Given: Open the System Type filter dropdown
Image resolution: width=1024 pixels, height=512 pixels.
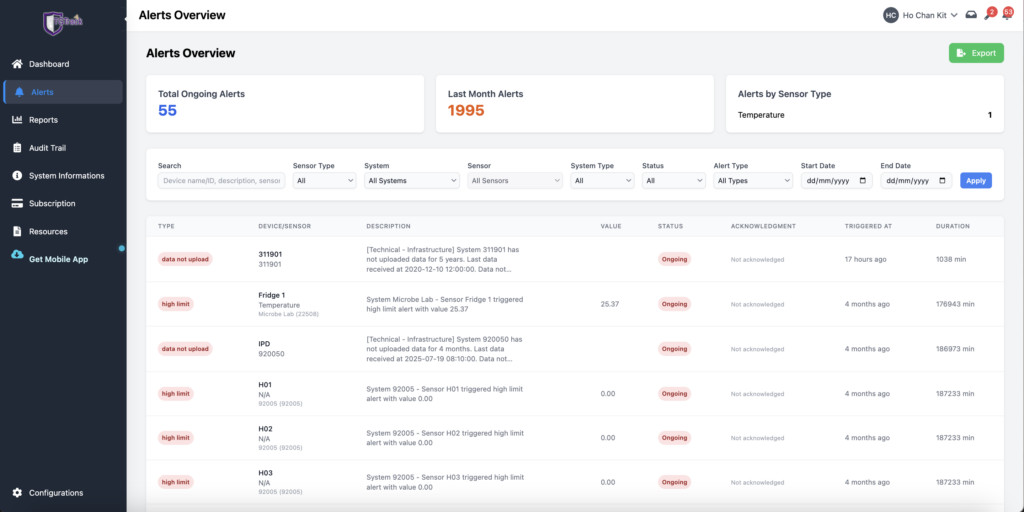Looking at the screenshot, I should pos(601,181).
